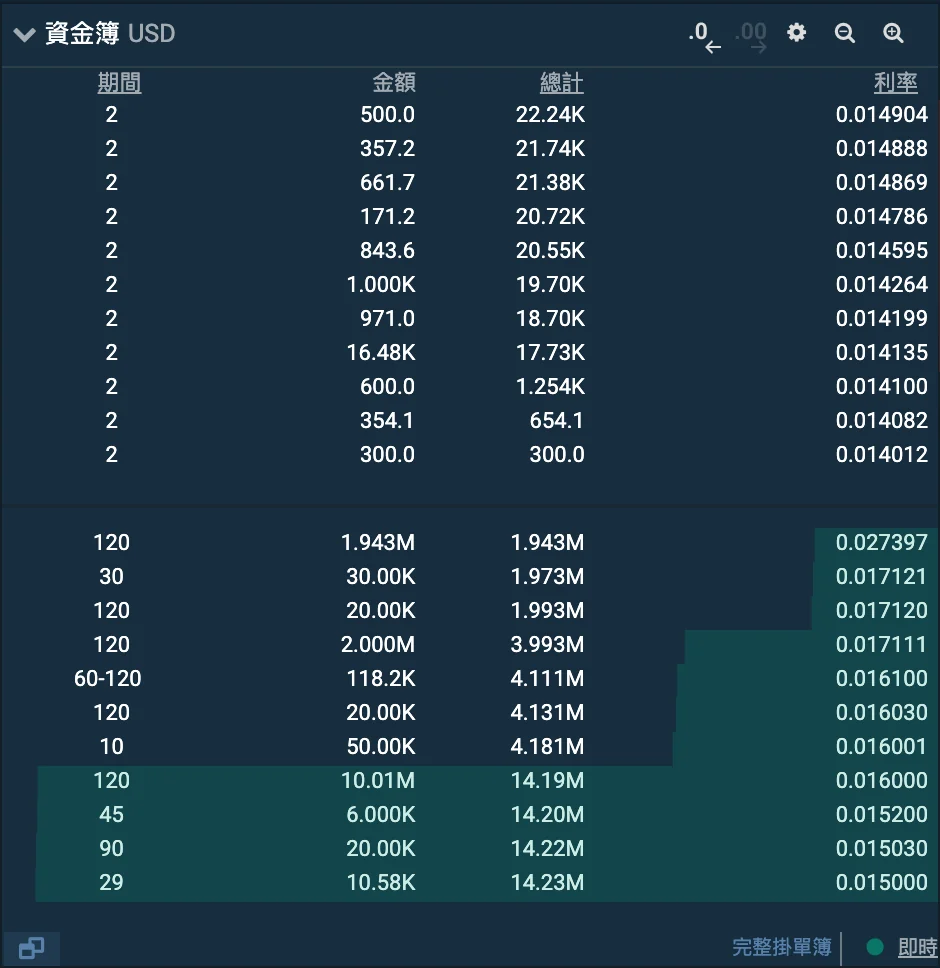This screenshot has width=940, height=968.
Task: Select offer rate 0.017120
Action: click(881, 610)
